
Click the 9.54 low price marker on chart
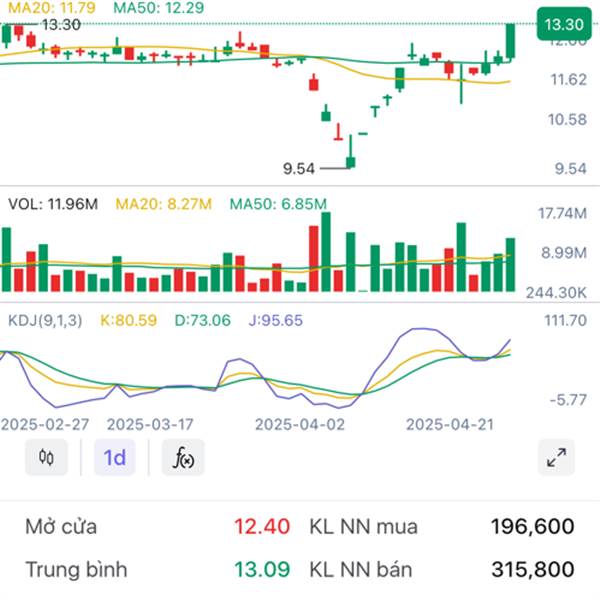click(x=299, y=168)
